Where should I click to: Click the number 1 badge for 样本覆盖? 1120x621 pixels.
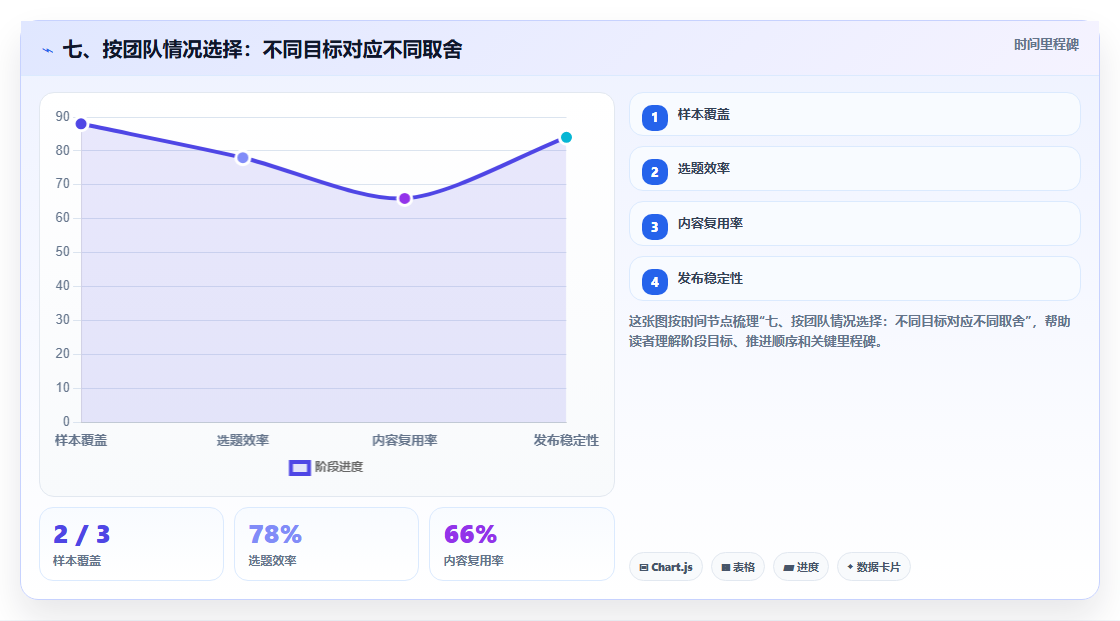coord(654,118)
